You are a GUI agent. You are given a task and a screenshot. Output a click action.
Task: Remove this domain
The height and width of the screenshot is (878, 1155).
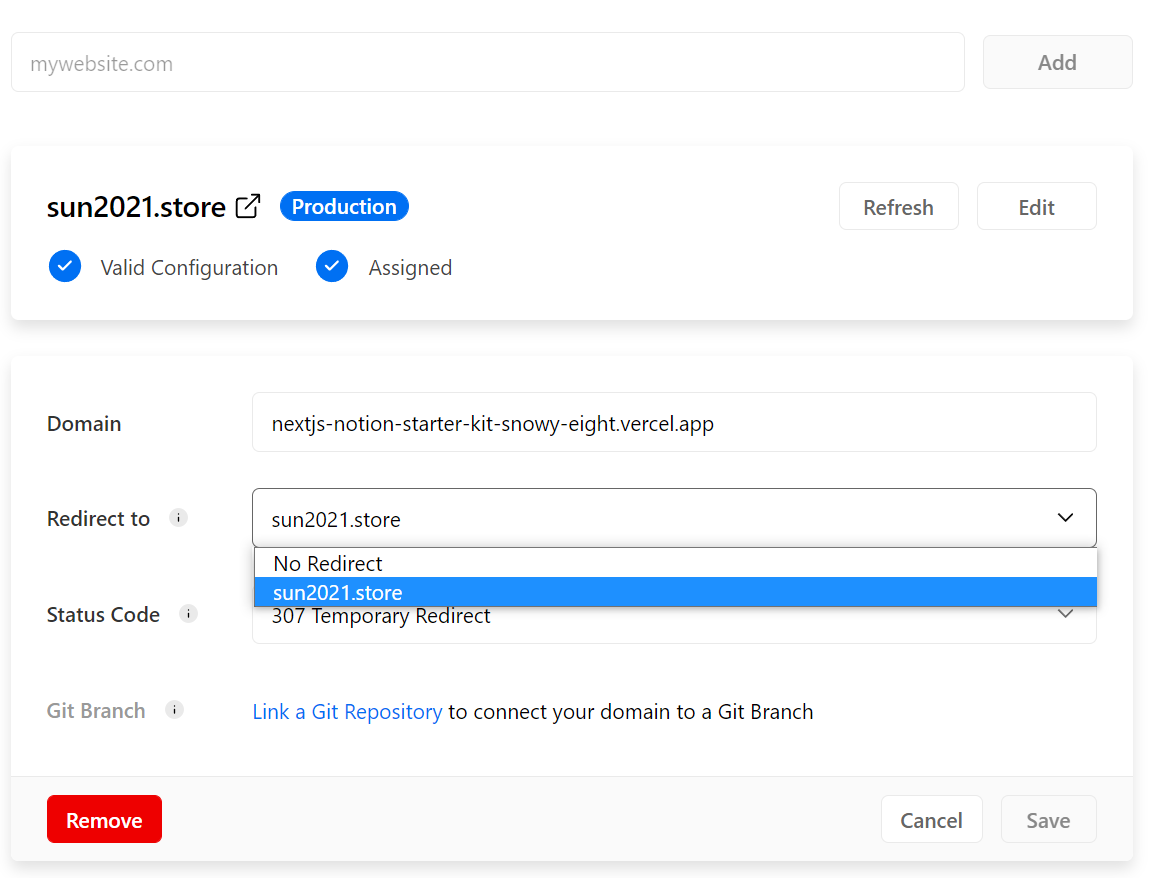point(105,820)
